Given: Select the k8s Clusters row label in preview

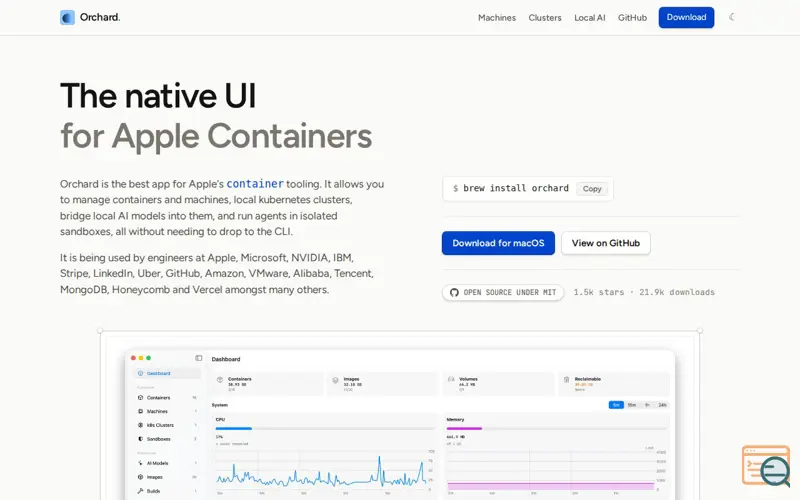Looking at the screenshot, I should (x=160, y=425).
